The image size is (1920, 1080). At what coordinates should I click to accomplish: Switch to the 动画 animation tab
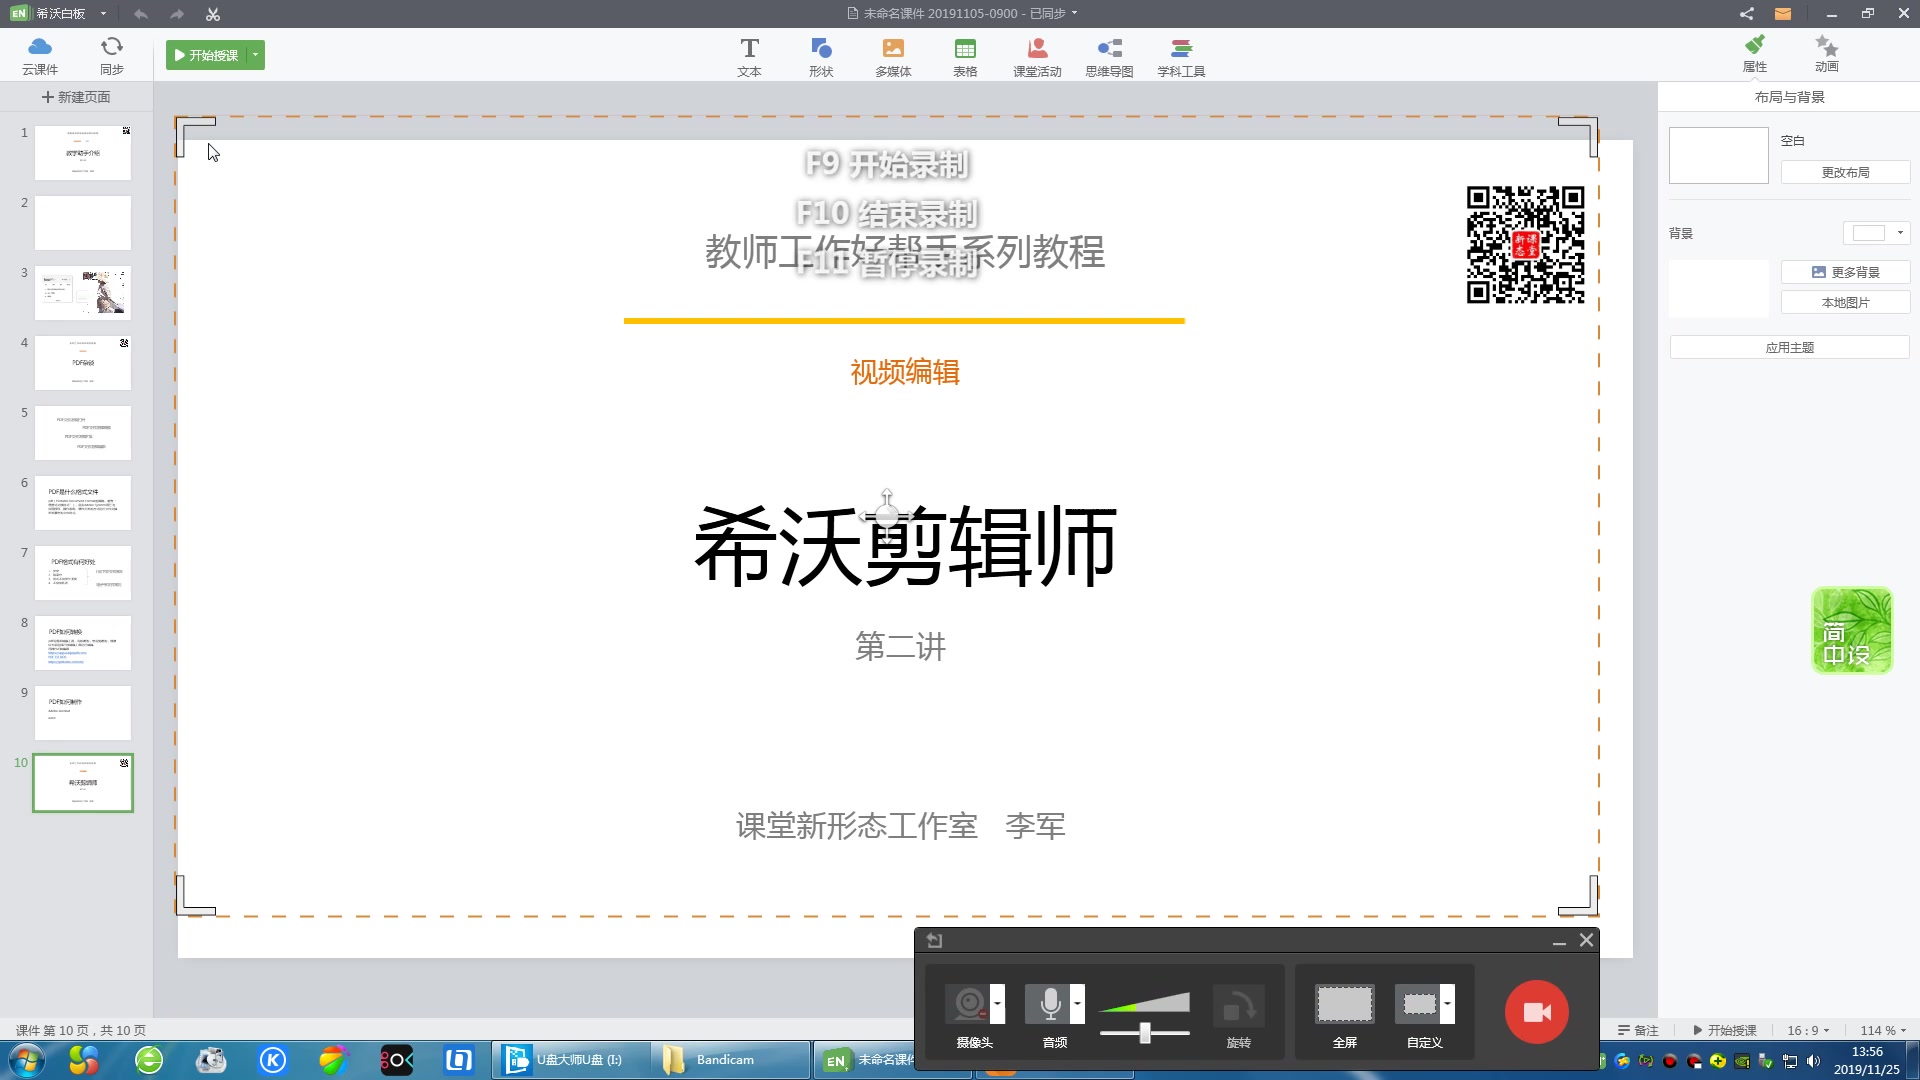pos(1827,54)
